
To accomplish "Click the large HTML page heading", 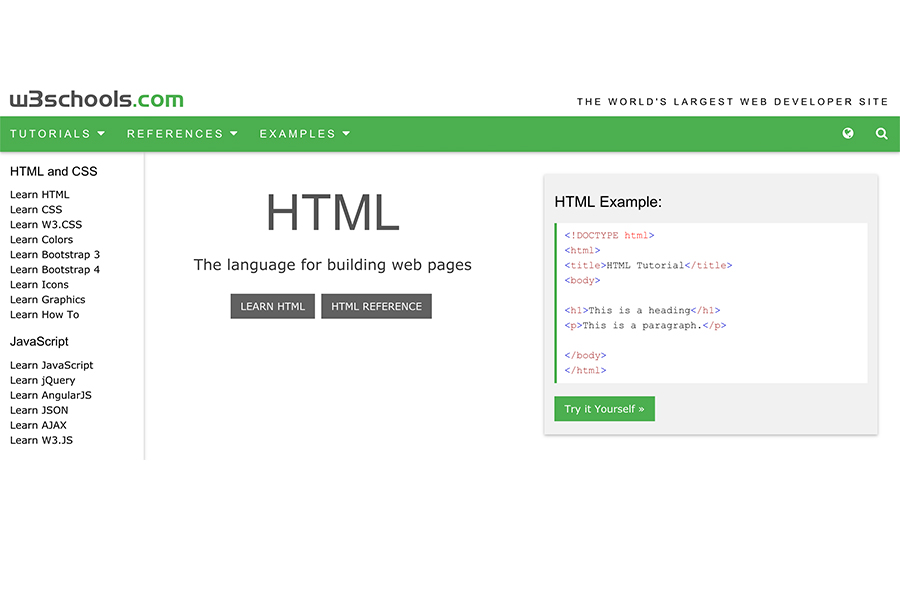I will tap(332, 212).
